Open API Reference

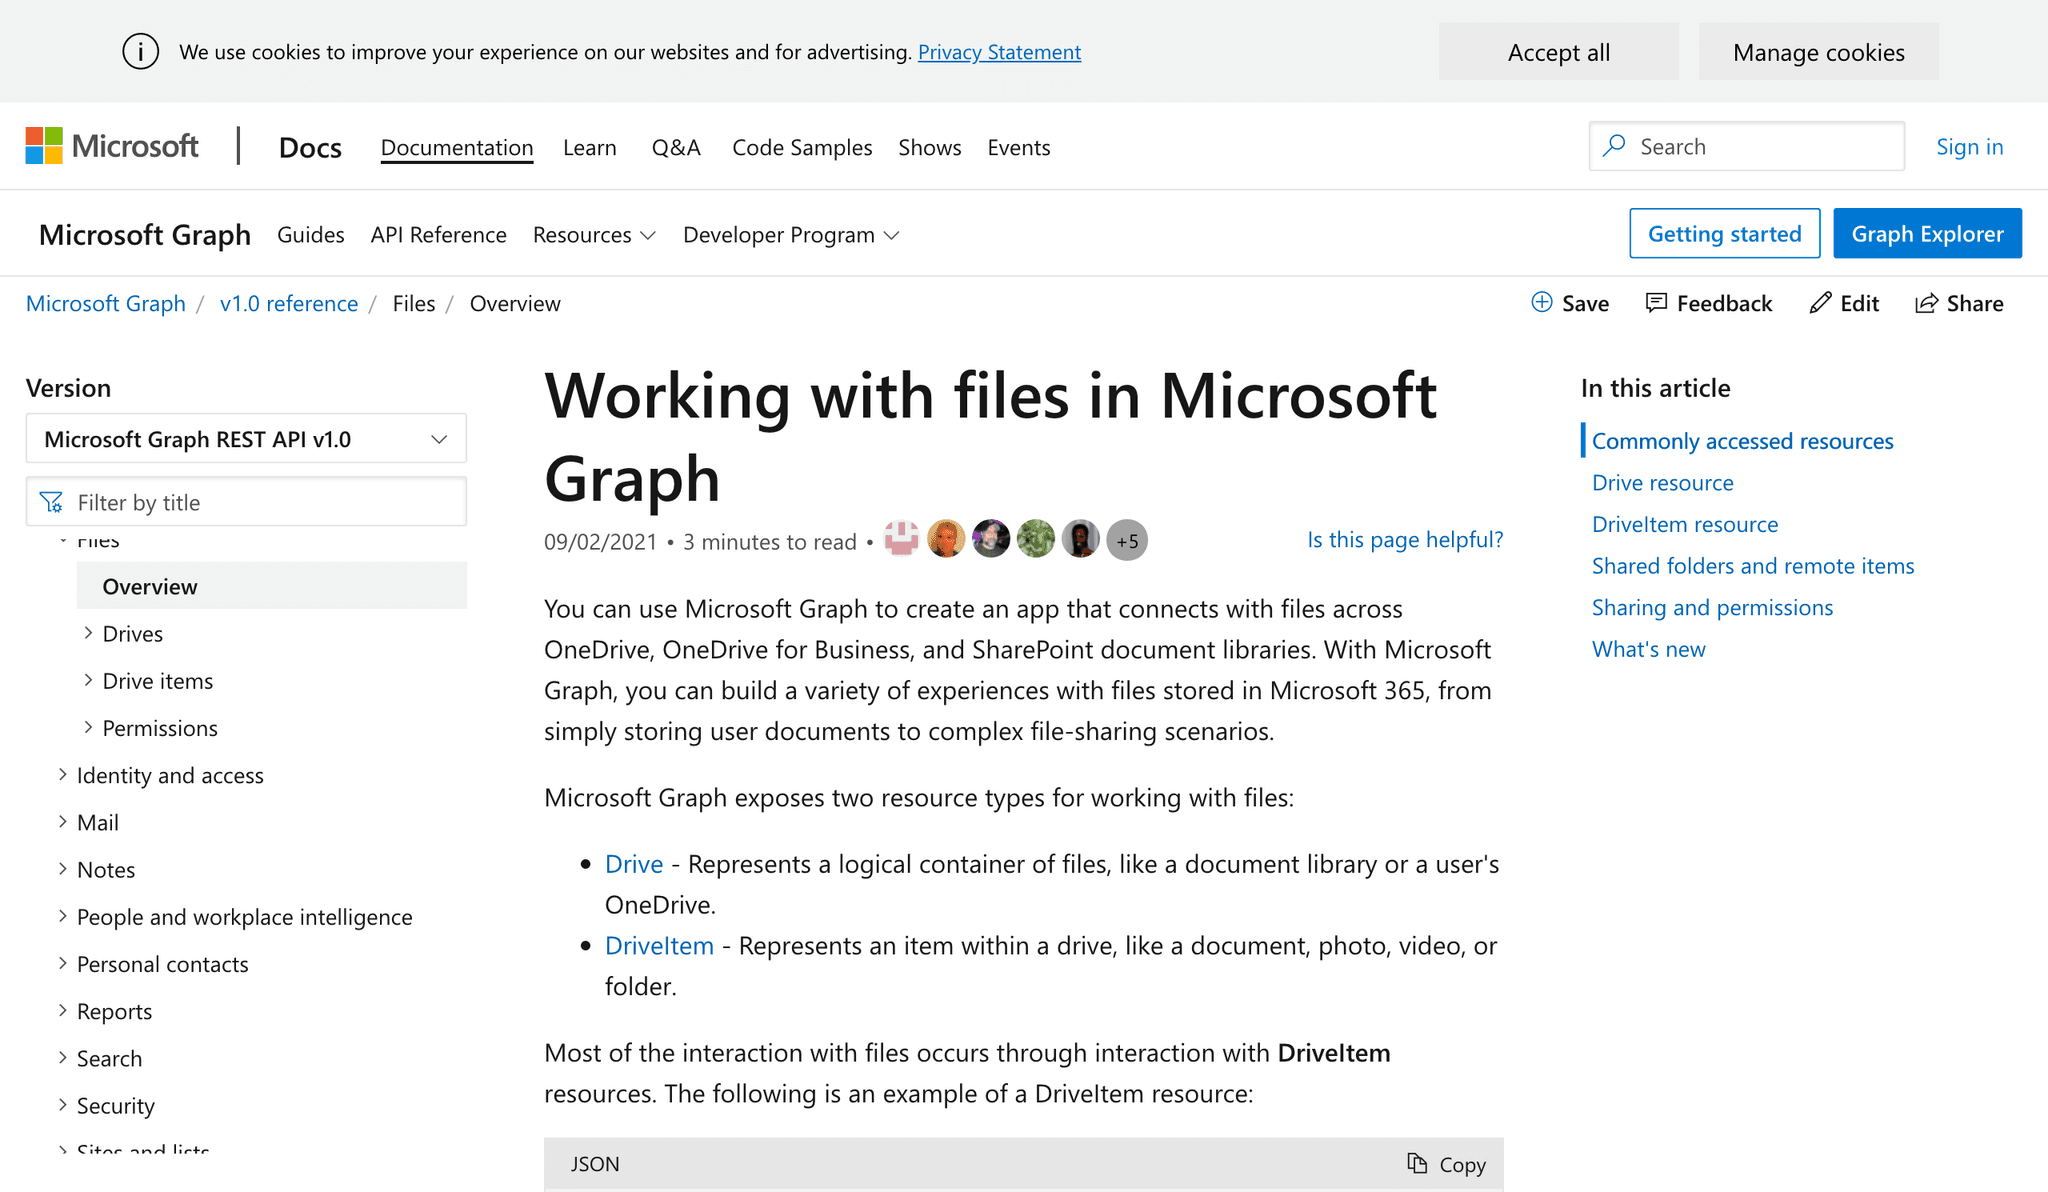point(438,234)
